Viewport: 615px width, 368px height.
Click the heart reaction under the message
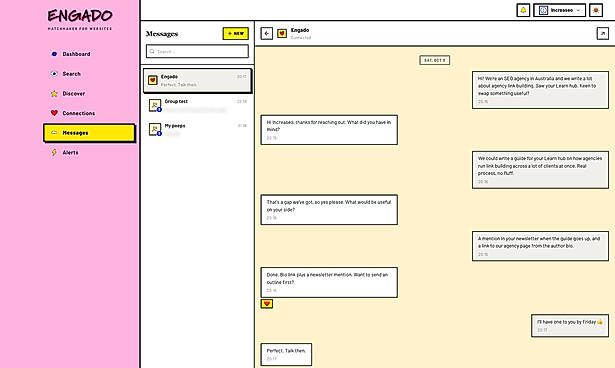tap(267, 304)
